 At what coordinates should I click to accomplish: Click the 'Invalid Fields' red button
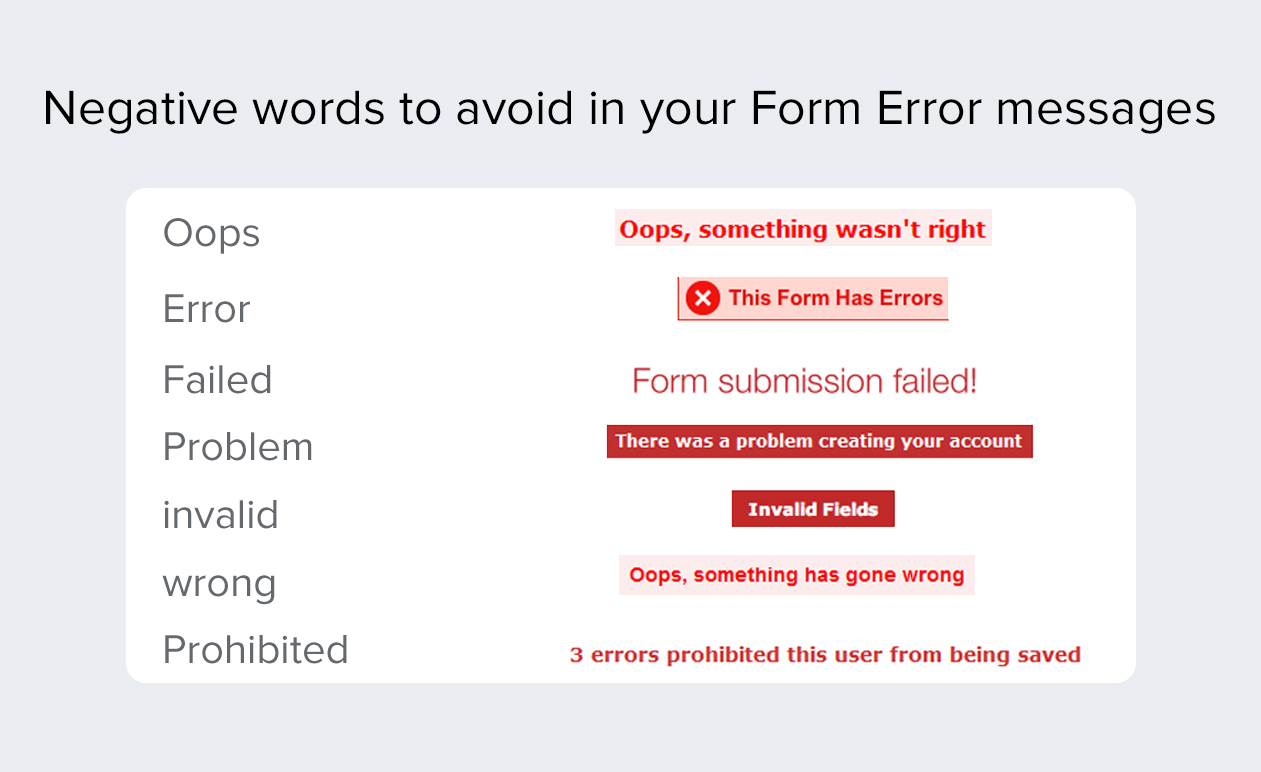813,509
